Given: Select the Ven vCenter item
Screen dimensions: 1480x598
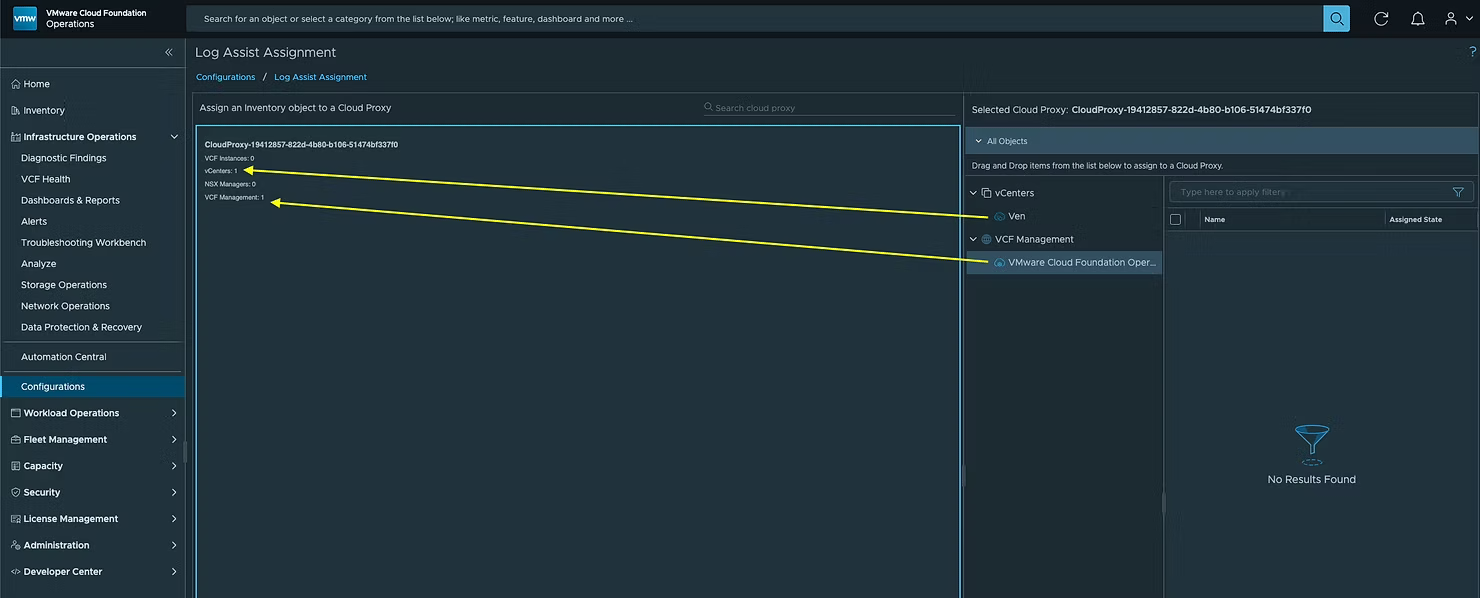Looking at the screenshot, I should coord(1016,216).
